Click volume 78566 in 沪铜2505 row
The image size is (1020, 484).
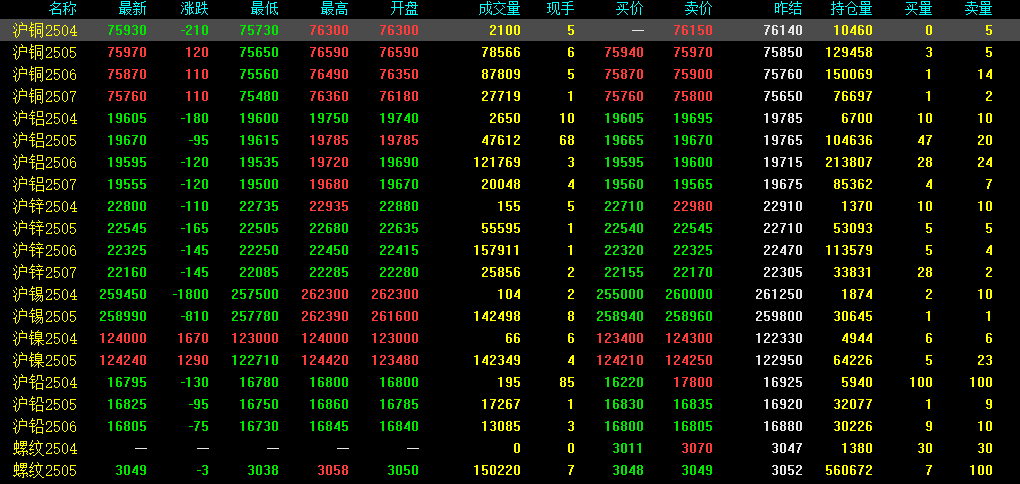tap(501, 52)
